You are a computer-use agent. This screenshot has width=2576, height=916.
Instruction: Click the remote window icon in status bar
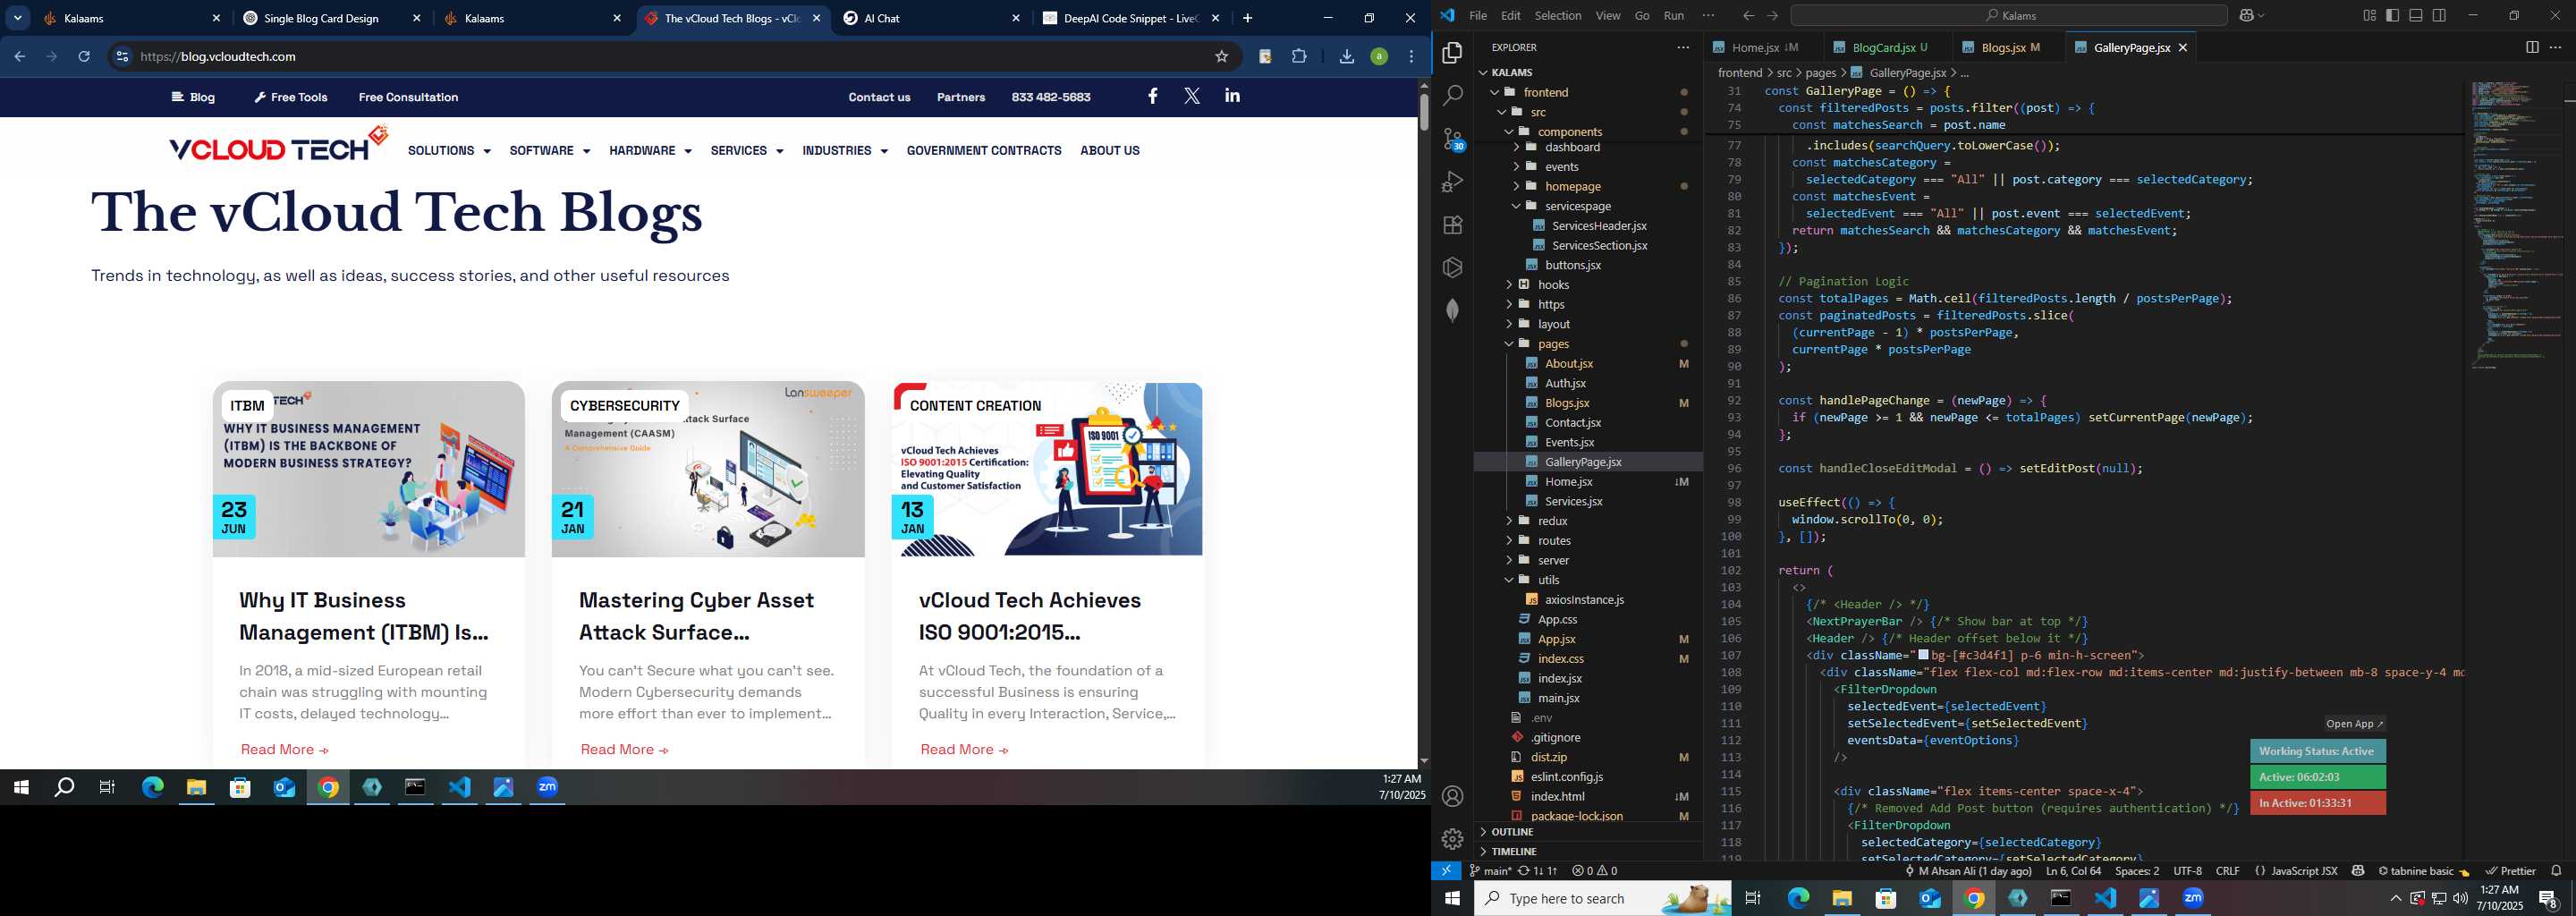[1446, 871]
